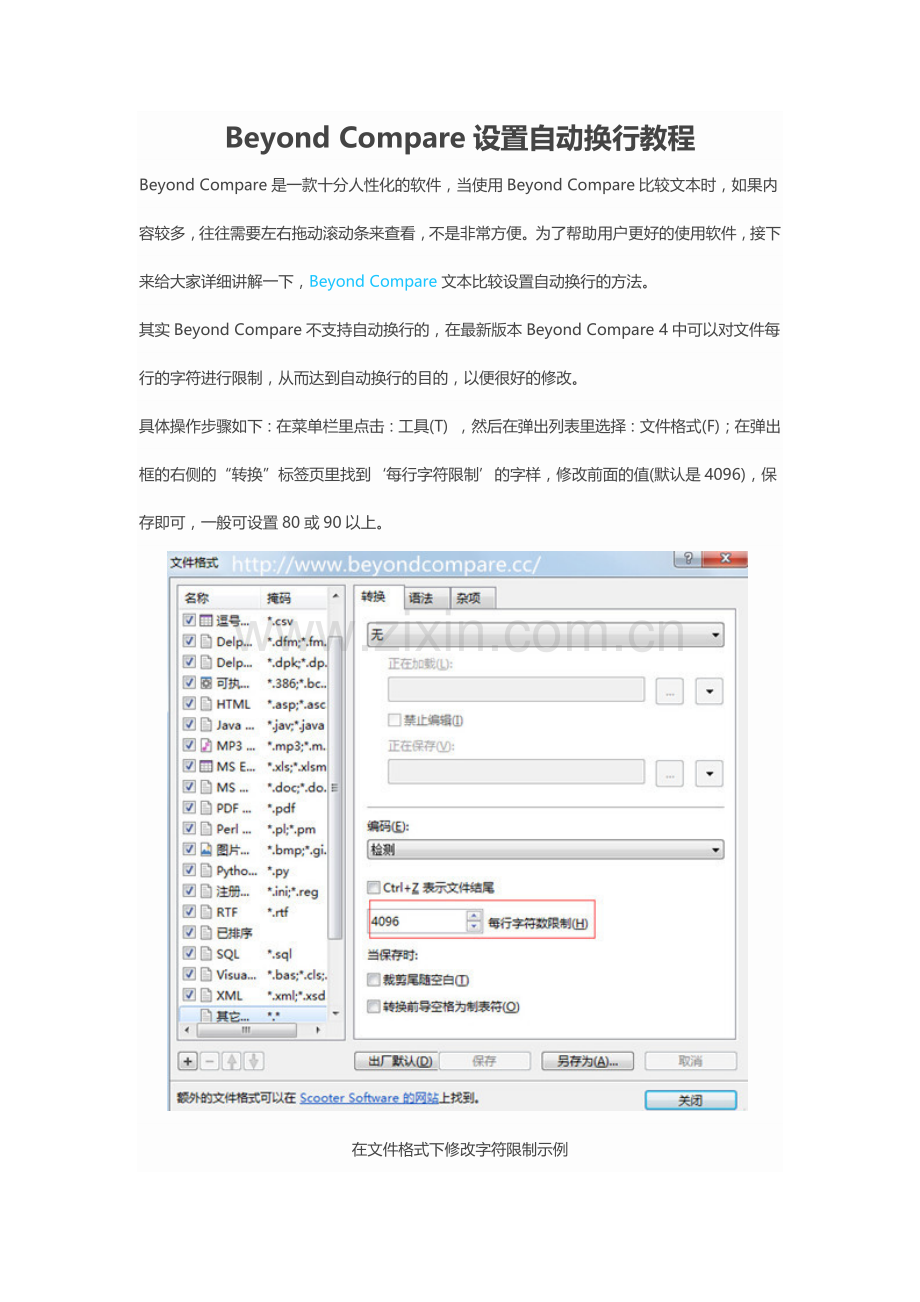
Task: Uncheck the RTF format checkbox
Action: pos(189,912)
